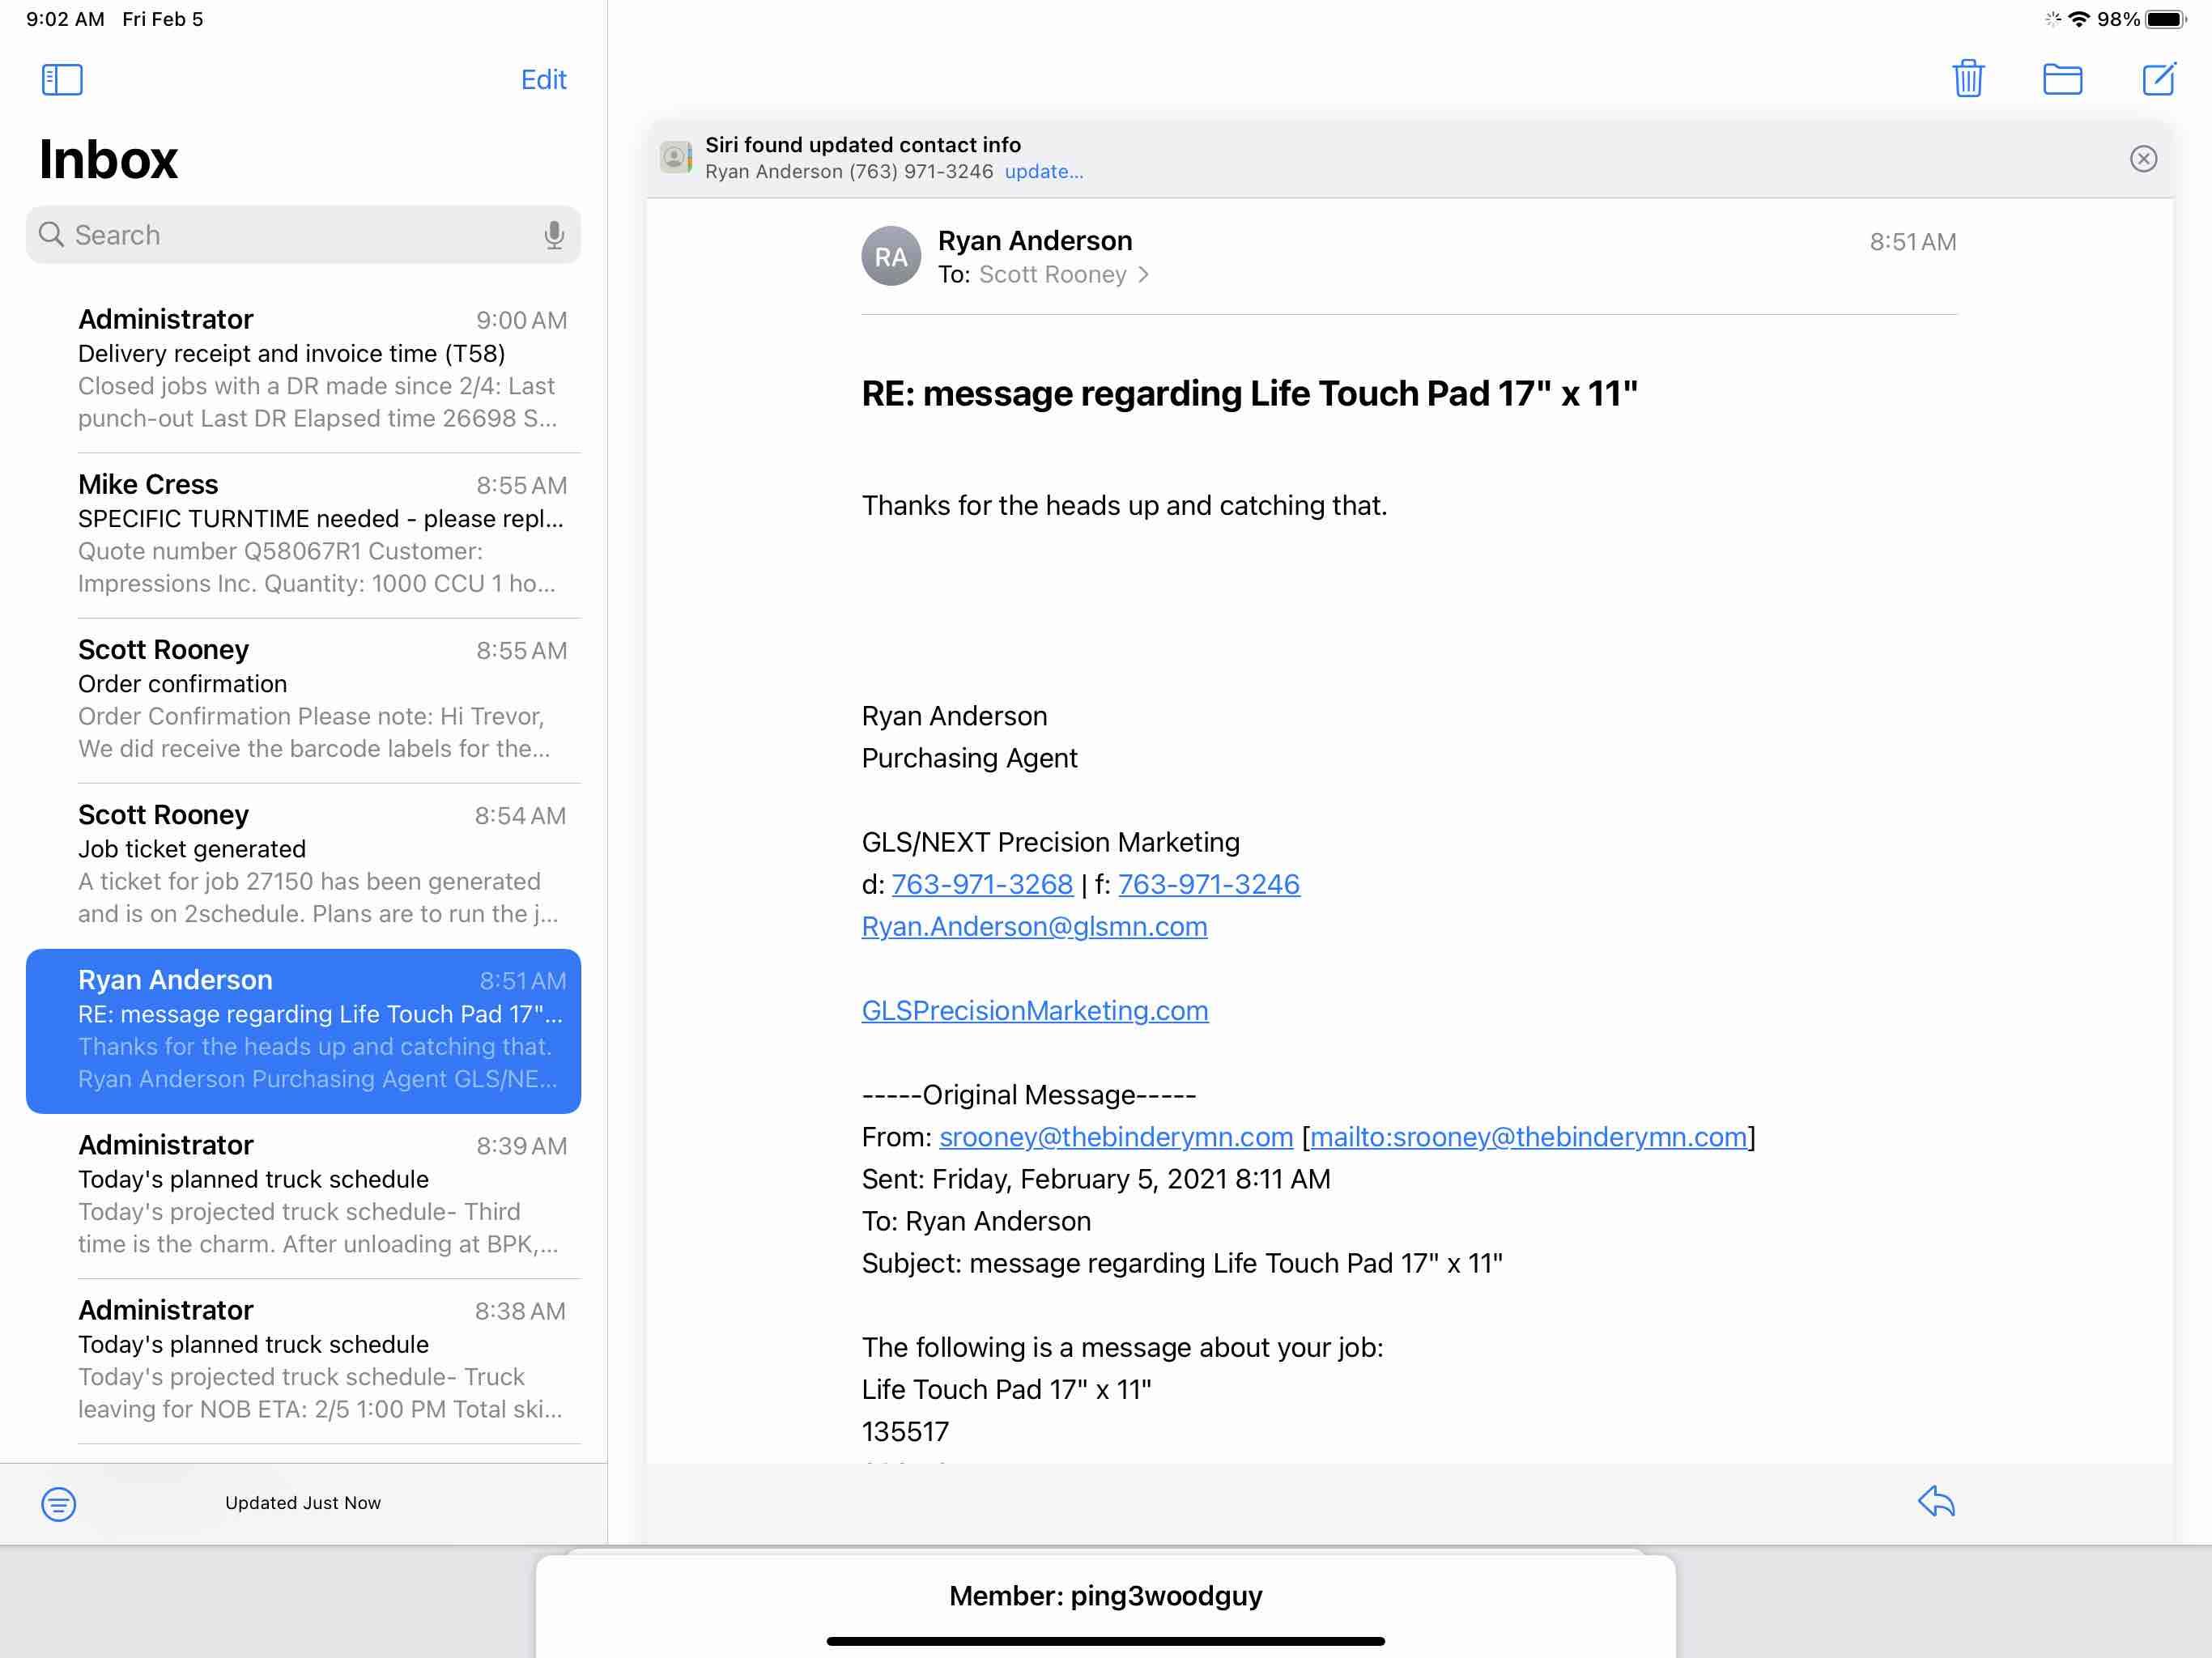The image size is (2212, 1658).
Task: Dismiss the Siri contact info banner
Action: (2143, 159)
